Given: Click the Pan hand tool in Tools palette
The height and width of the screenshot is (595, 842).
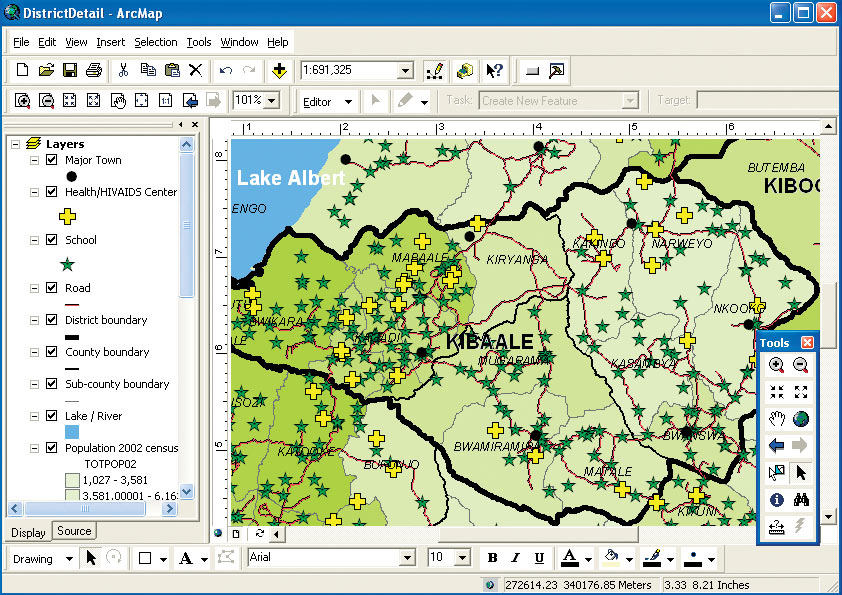Looking at the screenshot, I should pyautogui.click(x=777, y=419).
